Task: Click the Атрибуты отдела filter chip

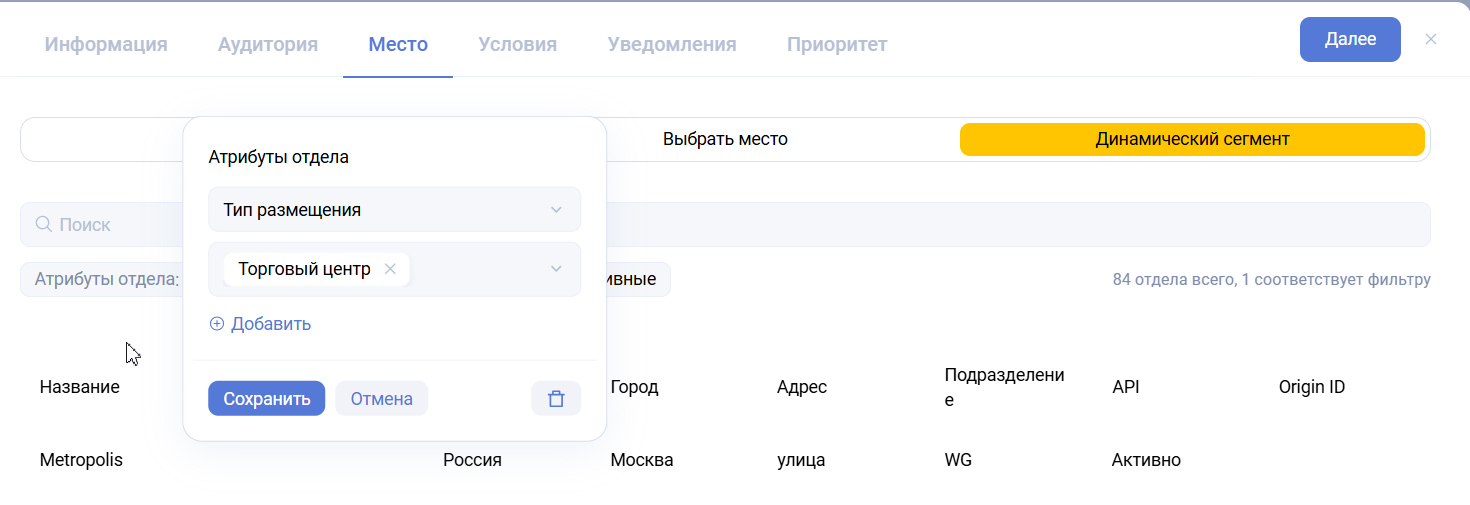Action: tap(105, 279)
